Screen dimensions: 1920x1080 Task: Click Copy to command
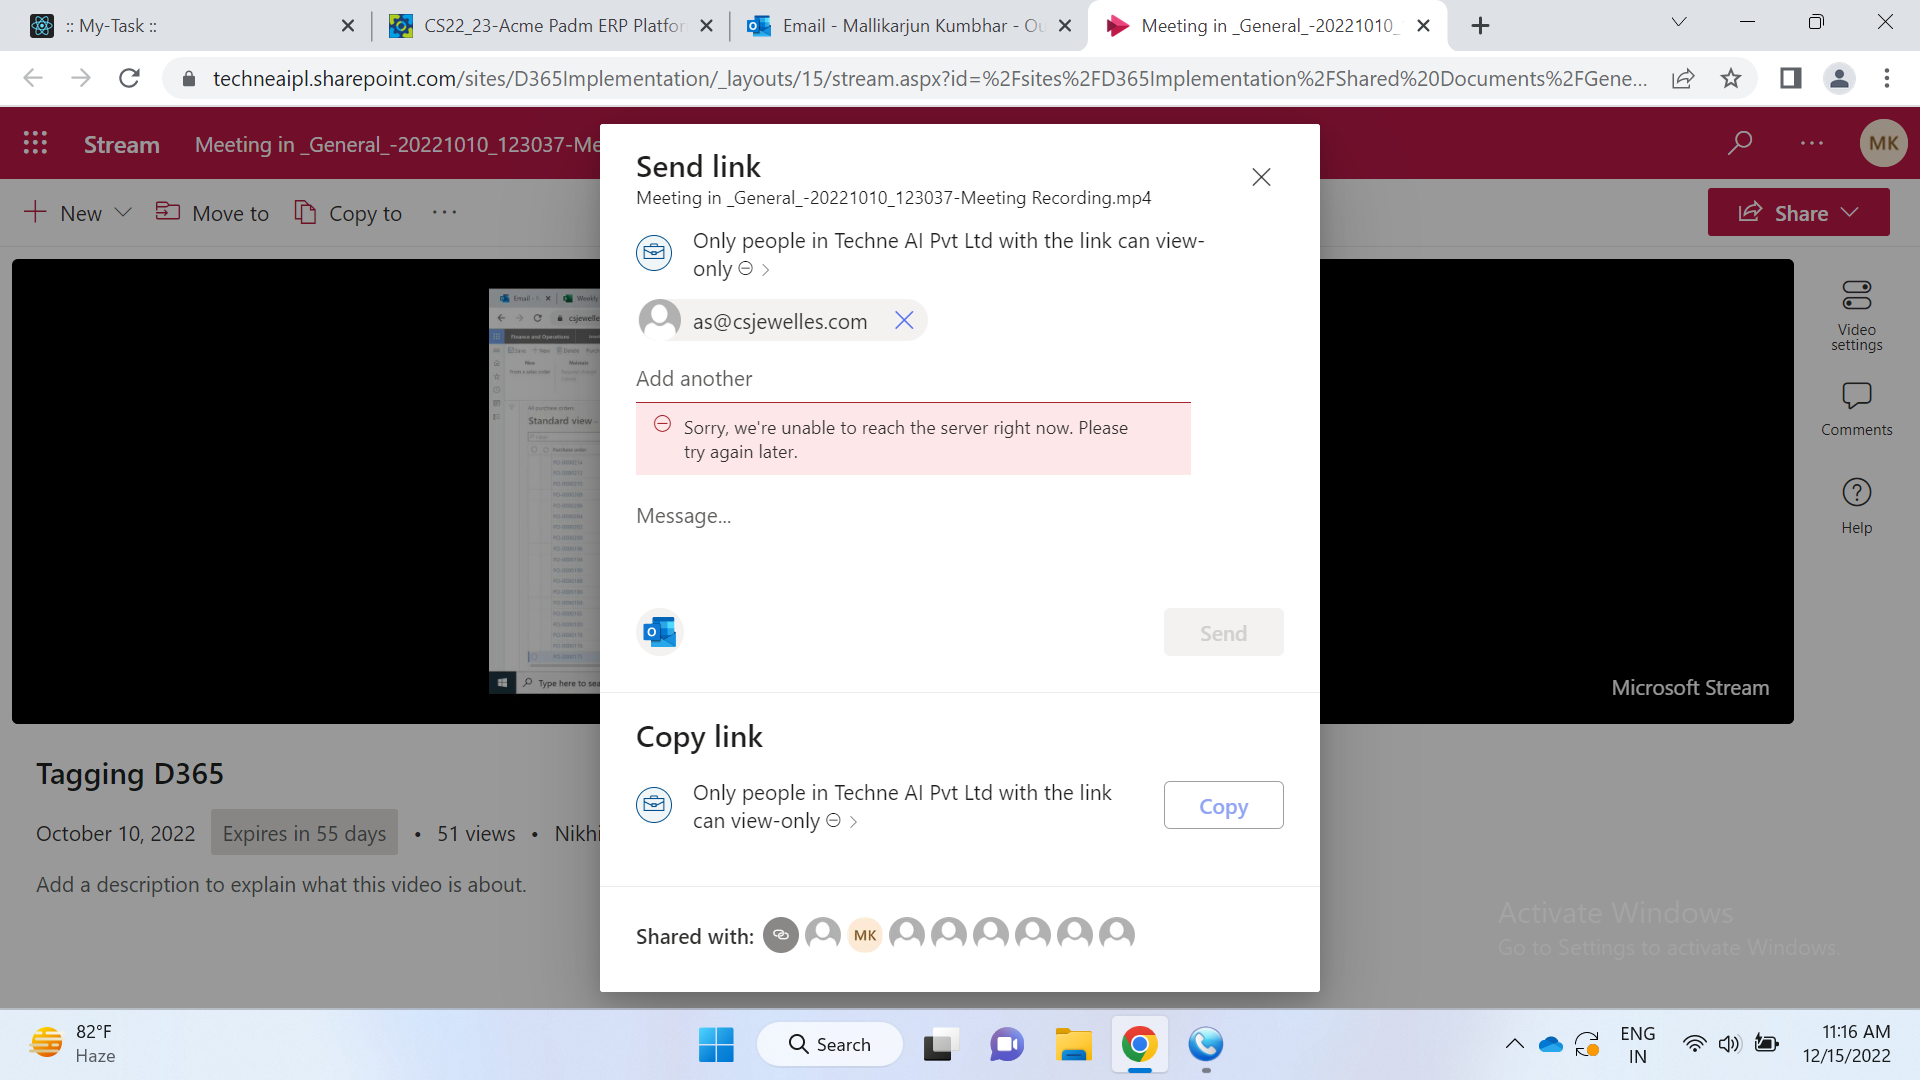point(348,213)
